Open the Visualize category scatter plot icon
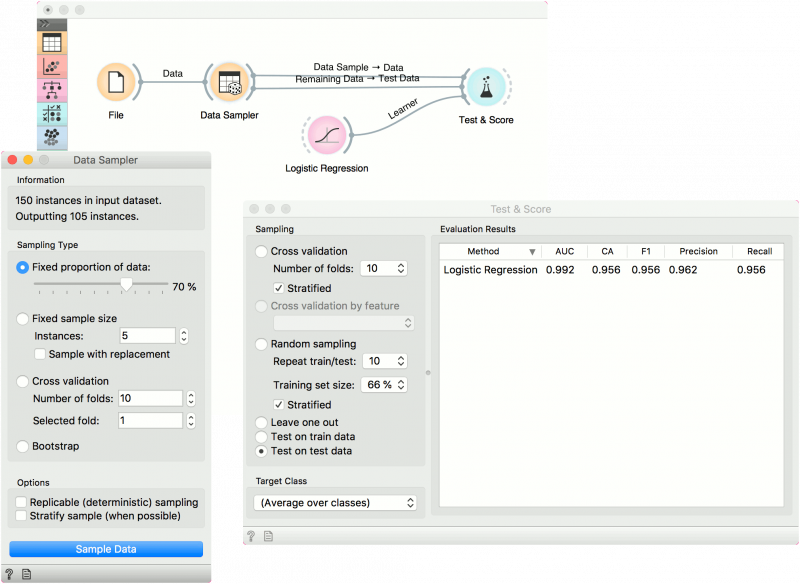 (51, 67)
